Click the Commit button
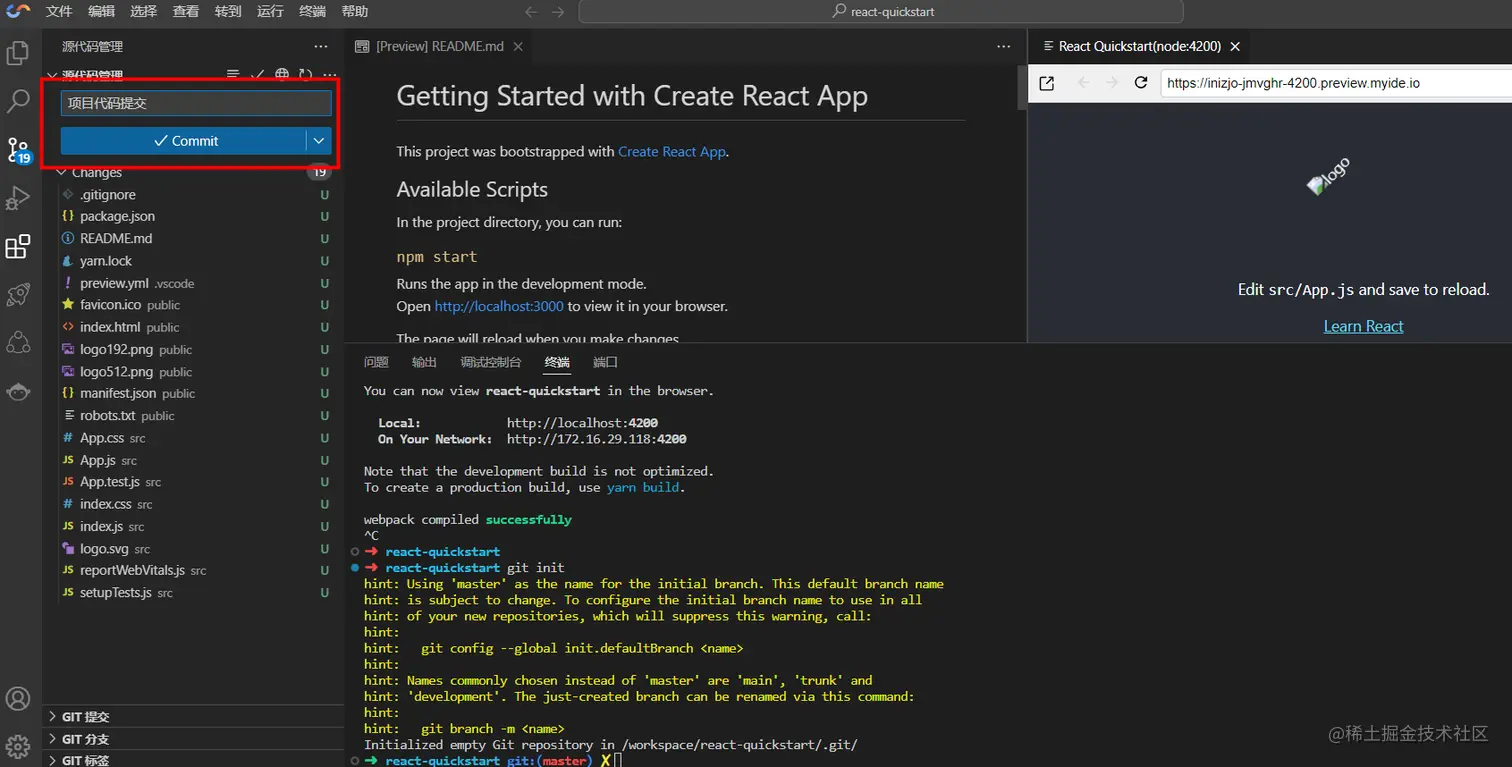 click(183, 141)
